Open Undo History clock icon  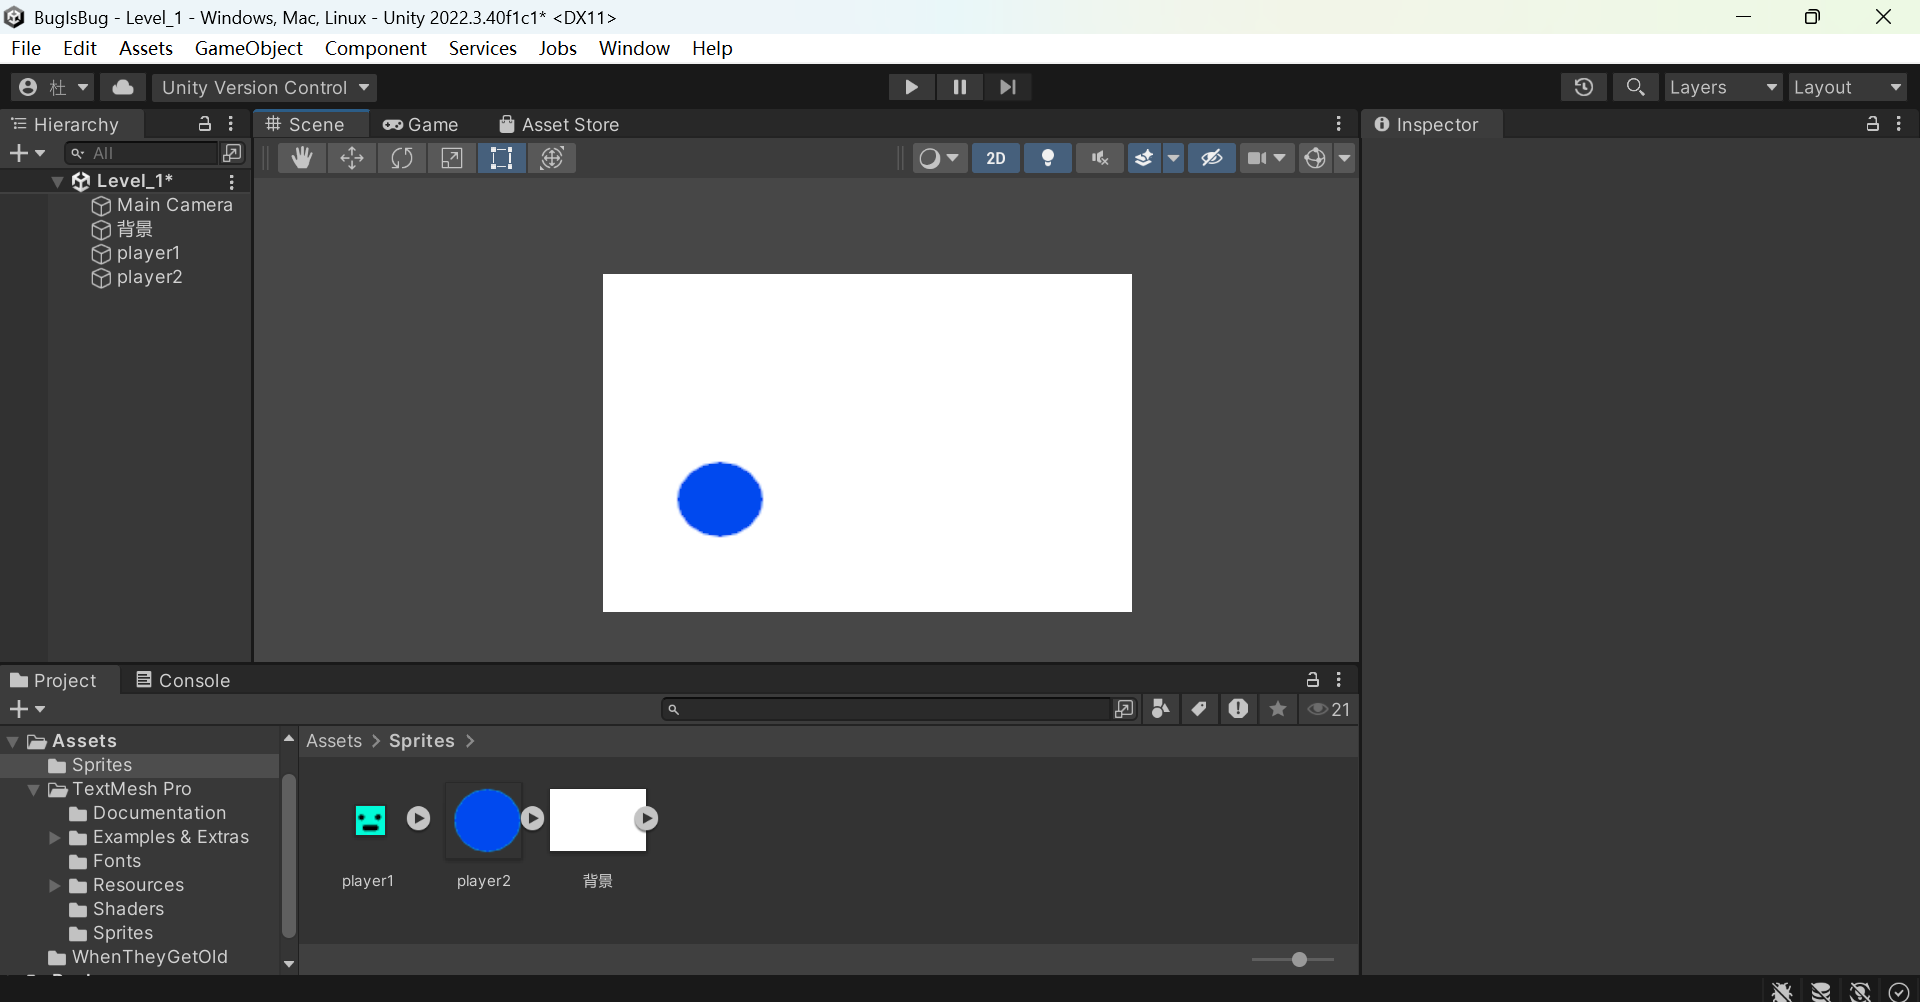[x=1583, y=87]
